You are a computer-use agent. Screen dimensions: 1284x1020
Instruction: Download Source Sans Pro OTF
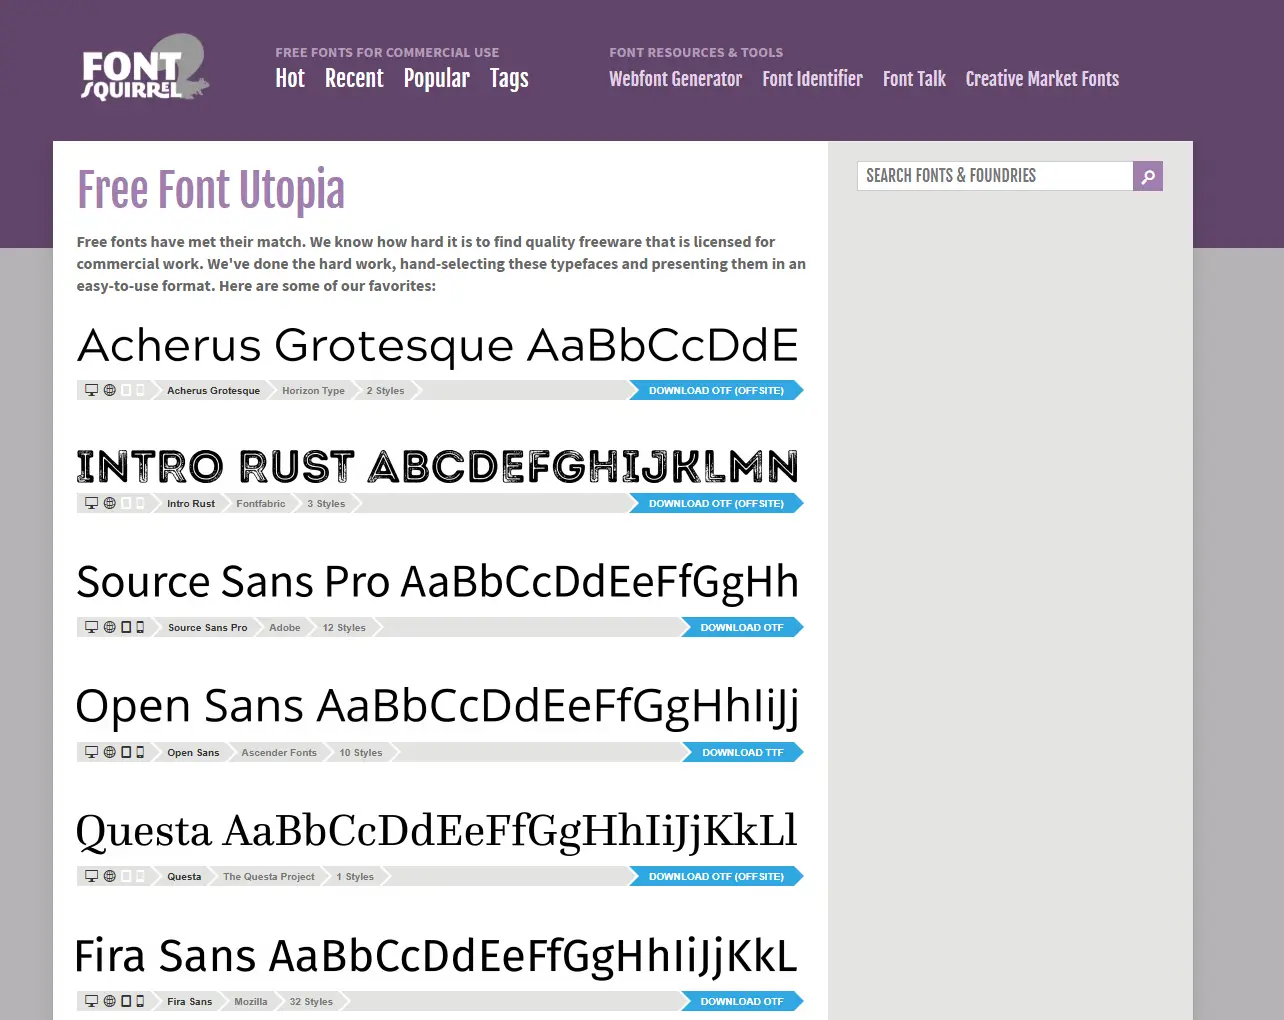(742, 627)
